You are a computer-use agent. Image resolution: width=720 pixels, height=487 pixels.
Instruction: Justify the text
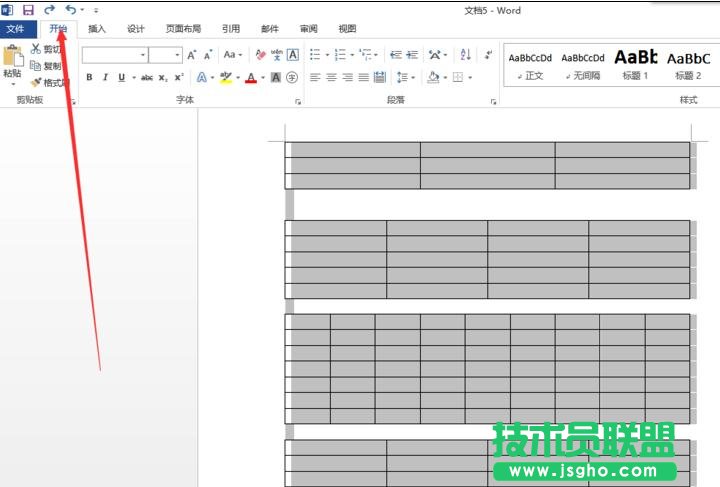[363, 78]
